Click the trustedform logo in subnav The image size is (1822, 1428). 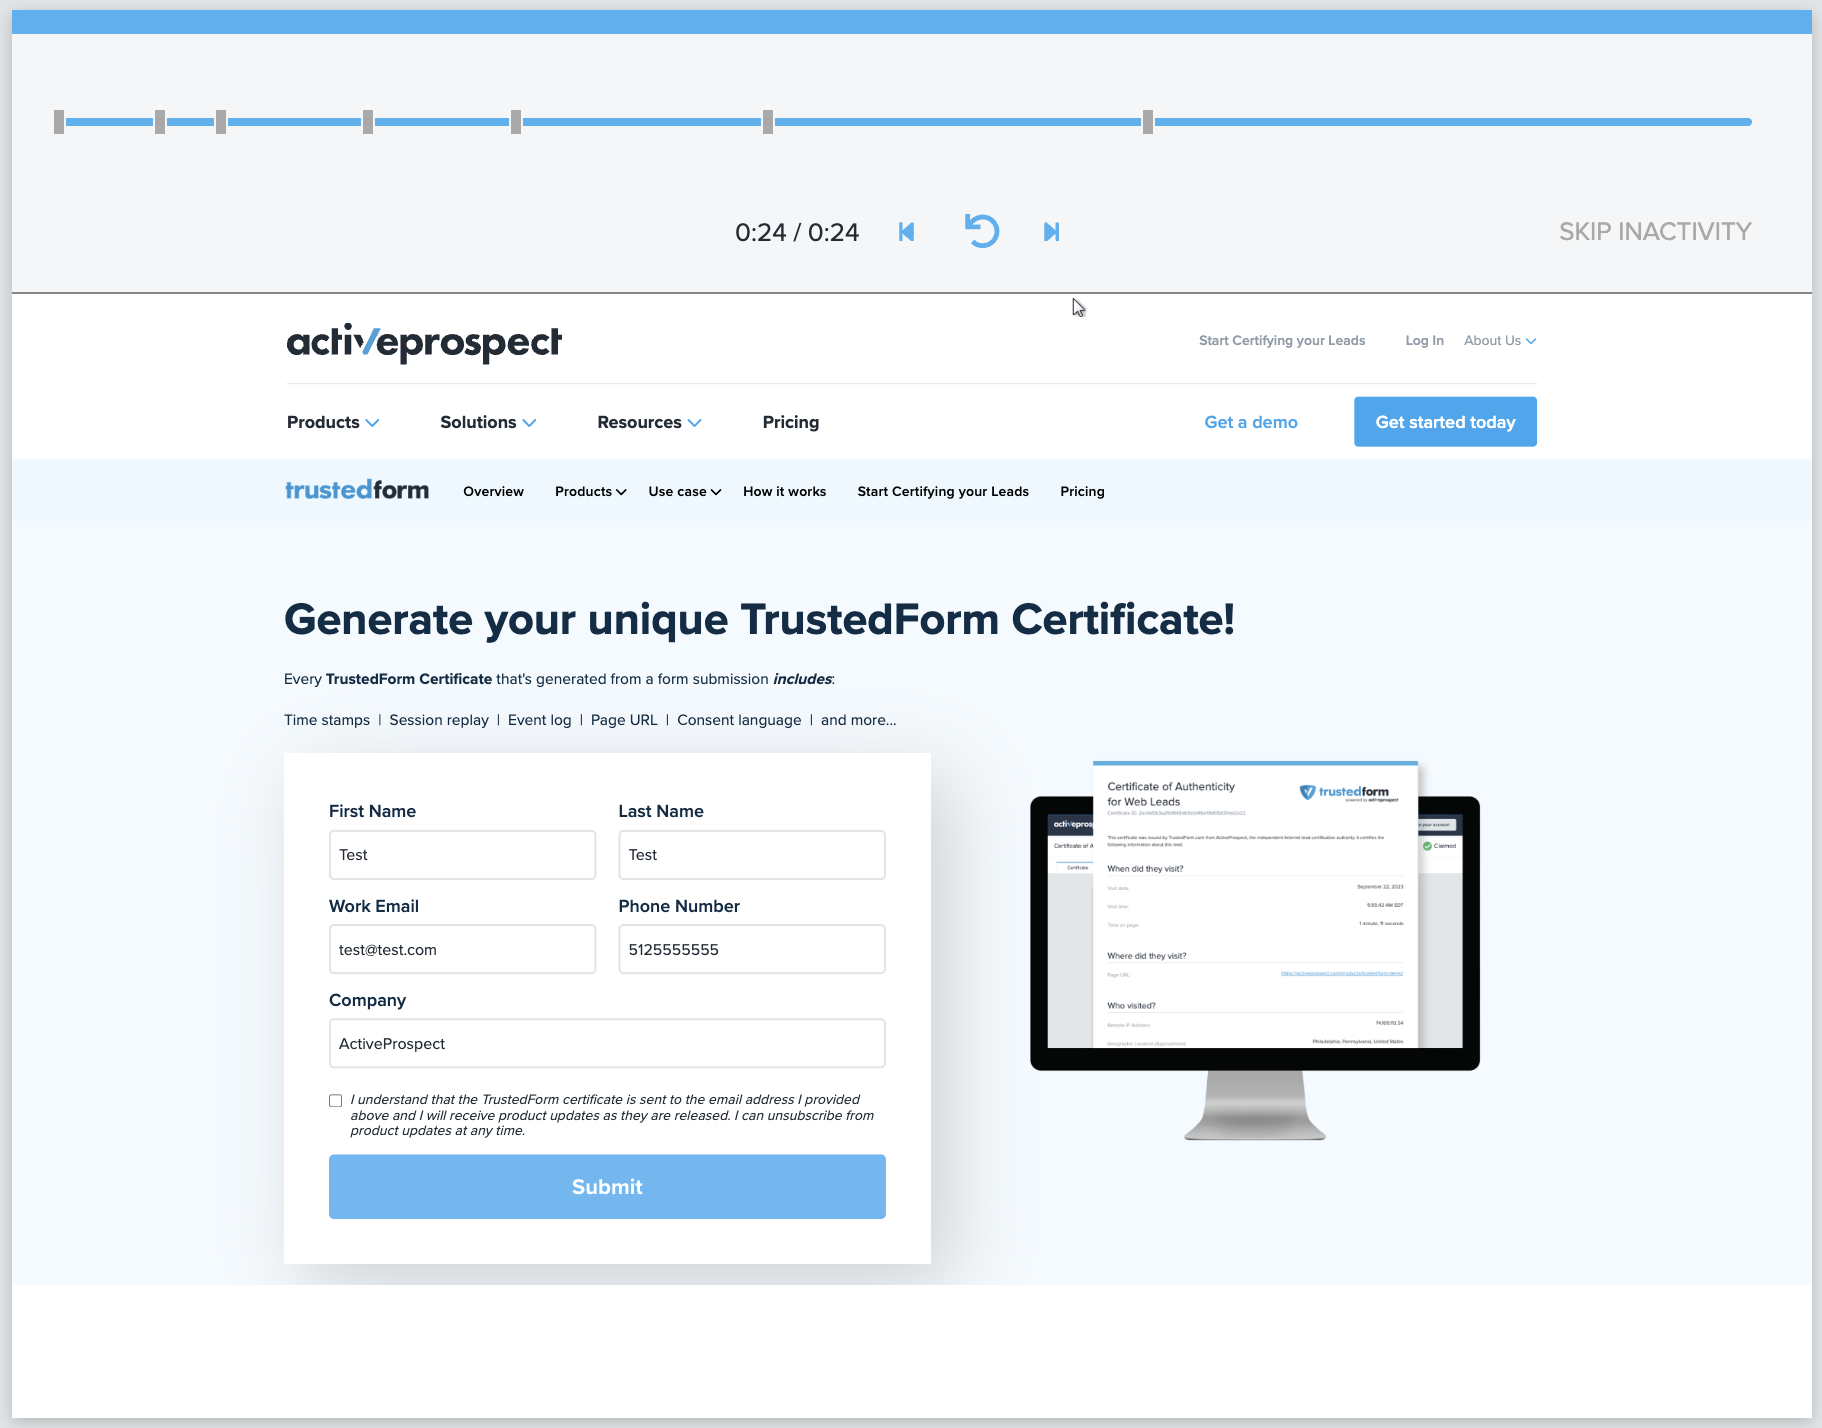[357, 490]
